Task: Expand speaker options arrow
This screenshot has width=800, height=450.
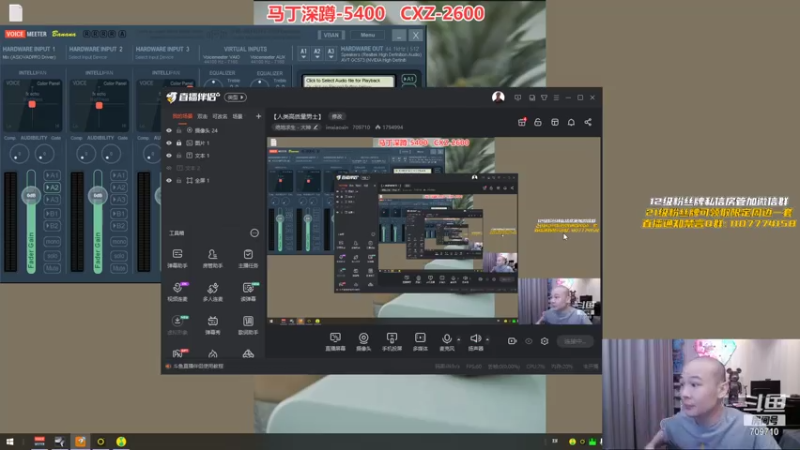Action: pyautogui.click(x=487, y=339)
